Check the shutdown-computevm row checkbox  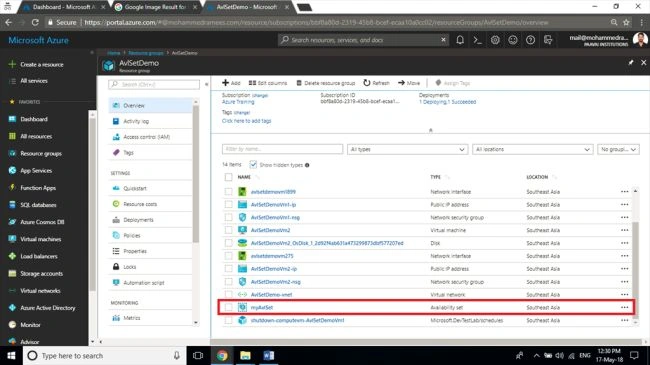tap(228, 320)
